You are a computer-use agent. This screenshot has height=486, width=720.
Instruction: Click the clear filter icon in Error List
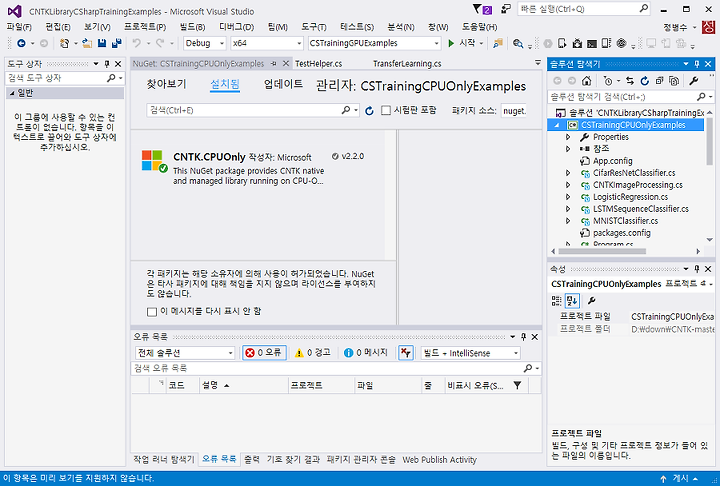point(406,353)
